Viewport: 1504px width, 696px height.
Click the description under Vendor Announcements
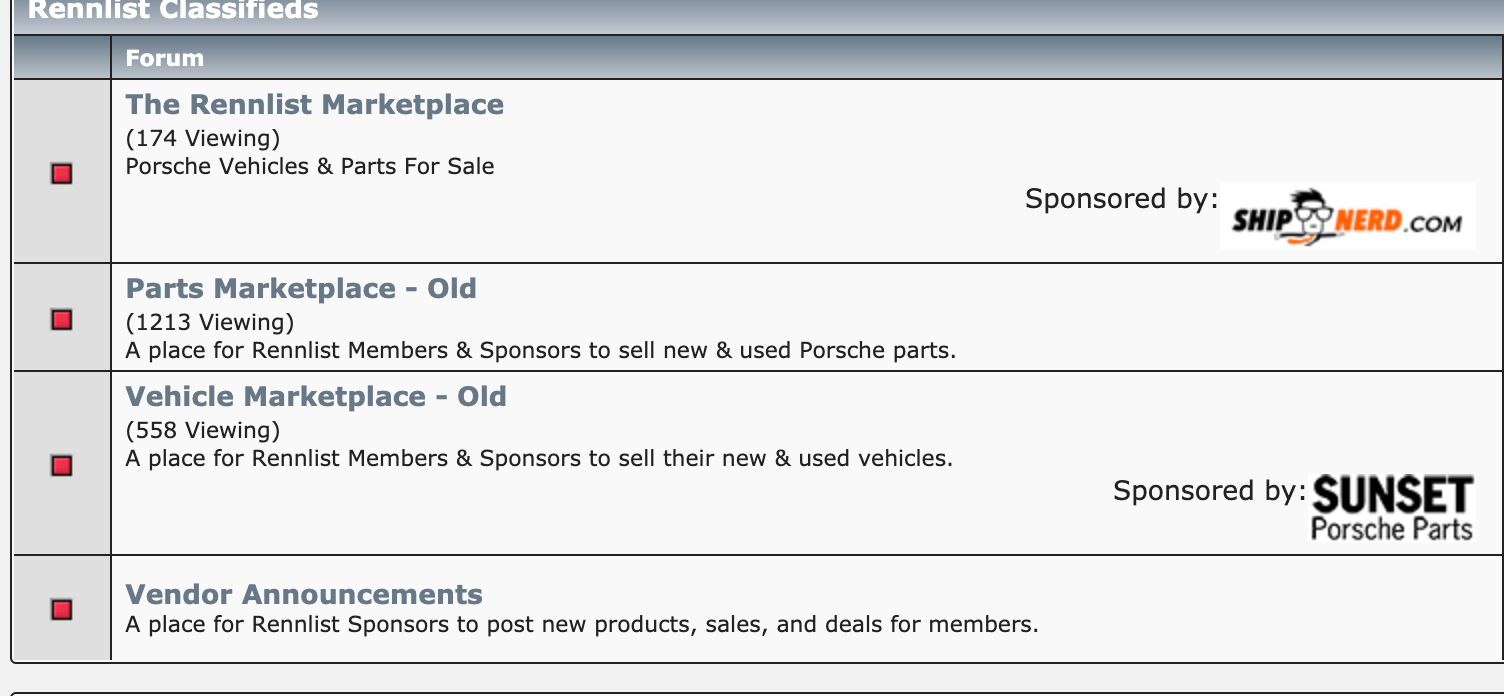click(x=582, y=625)
